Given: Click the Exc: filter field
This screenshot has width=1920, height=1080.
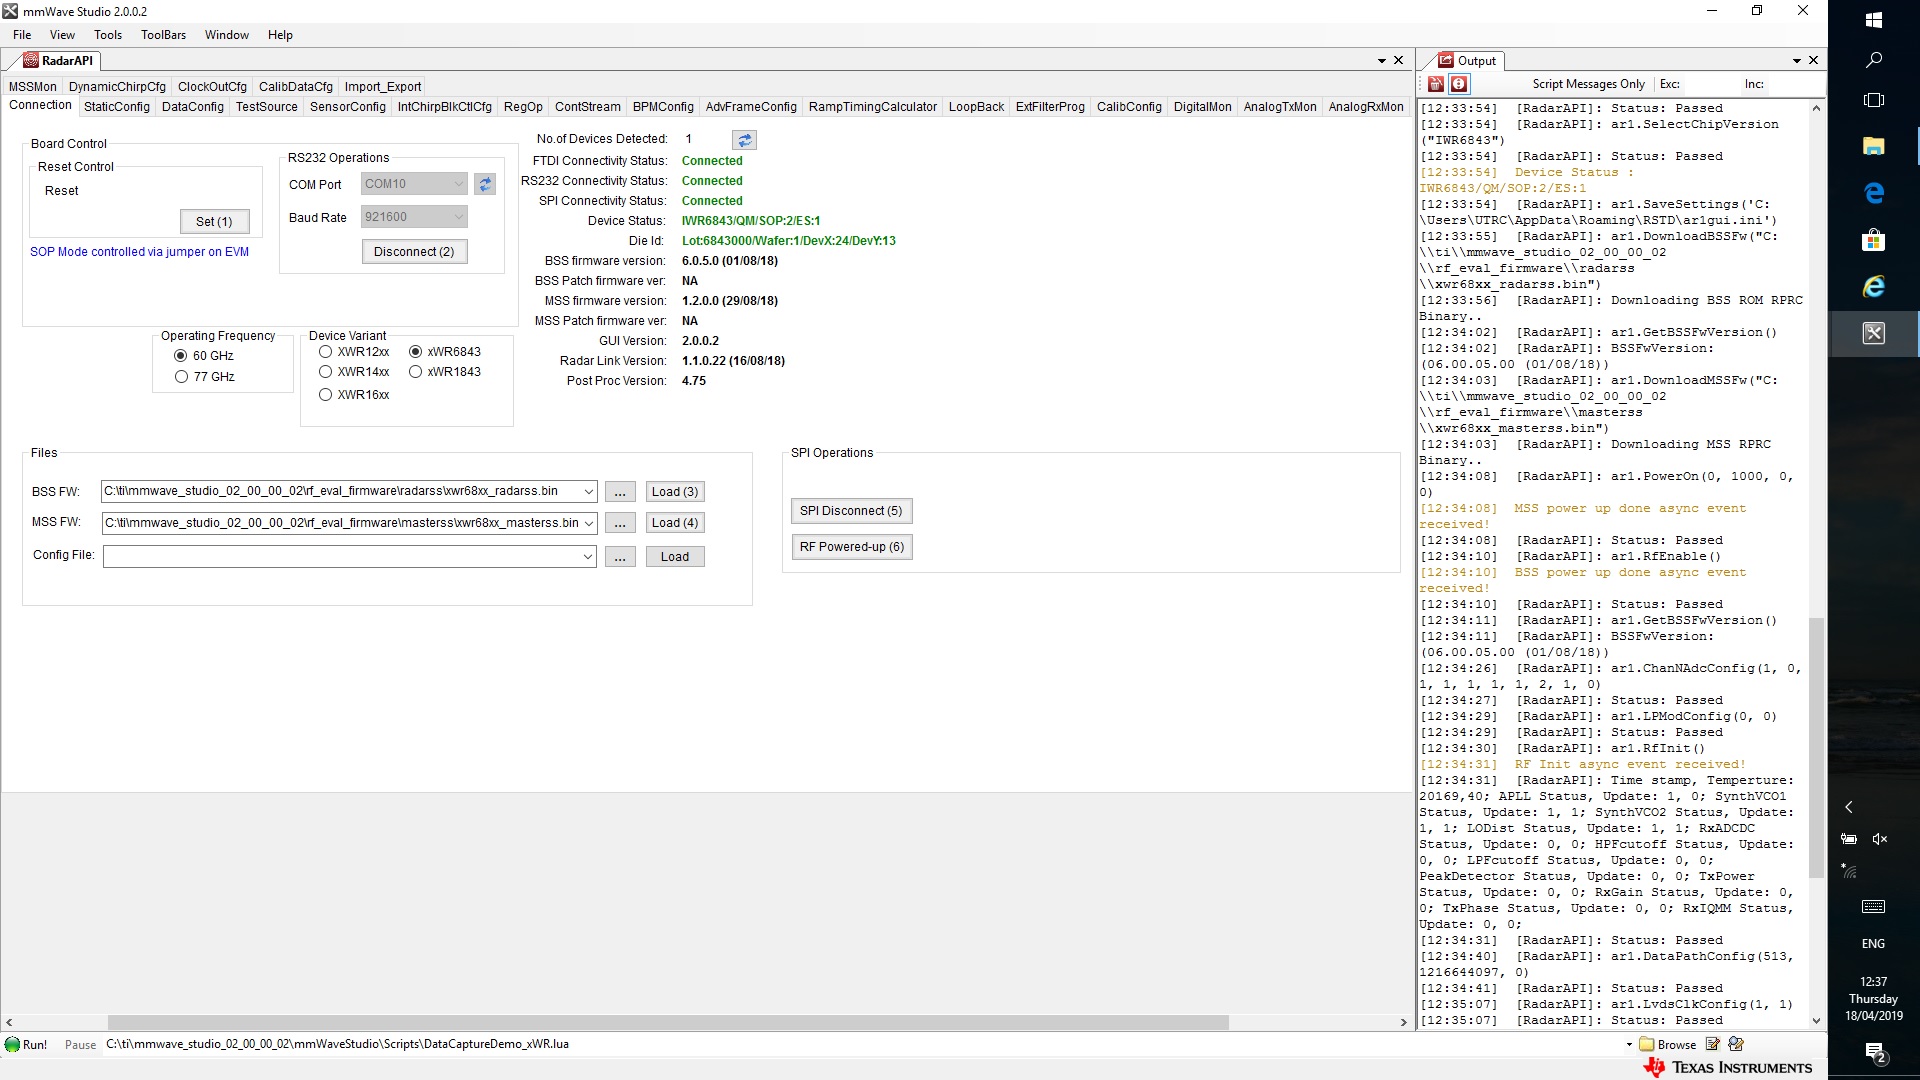Looking at the screenshot, I should 1712,85.
